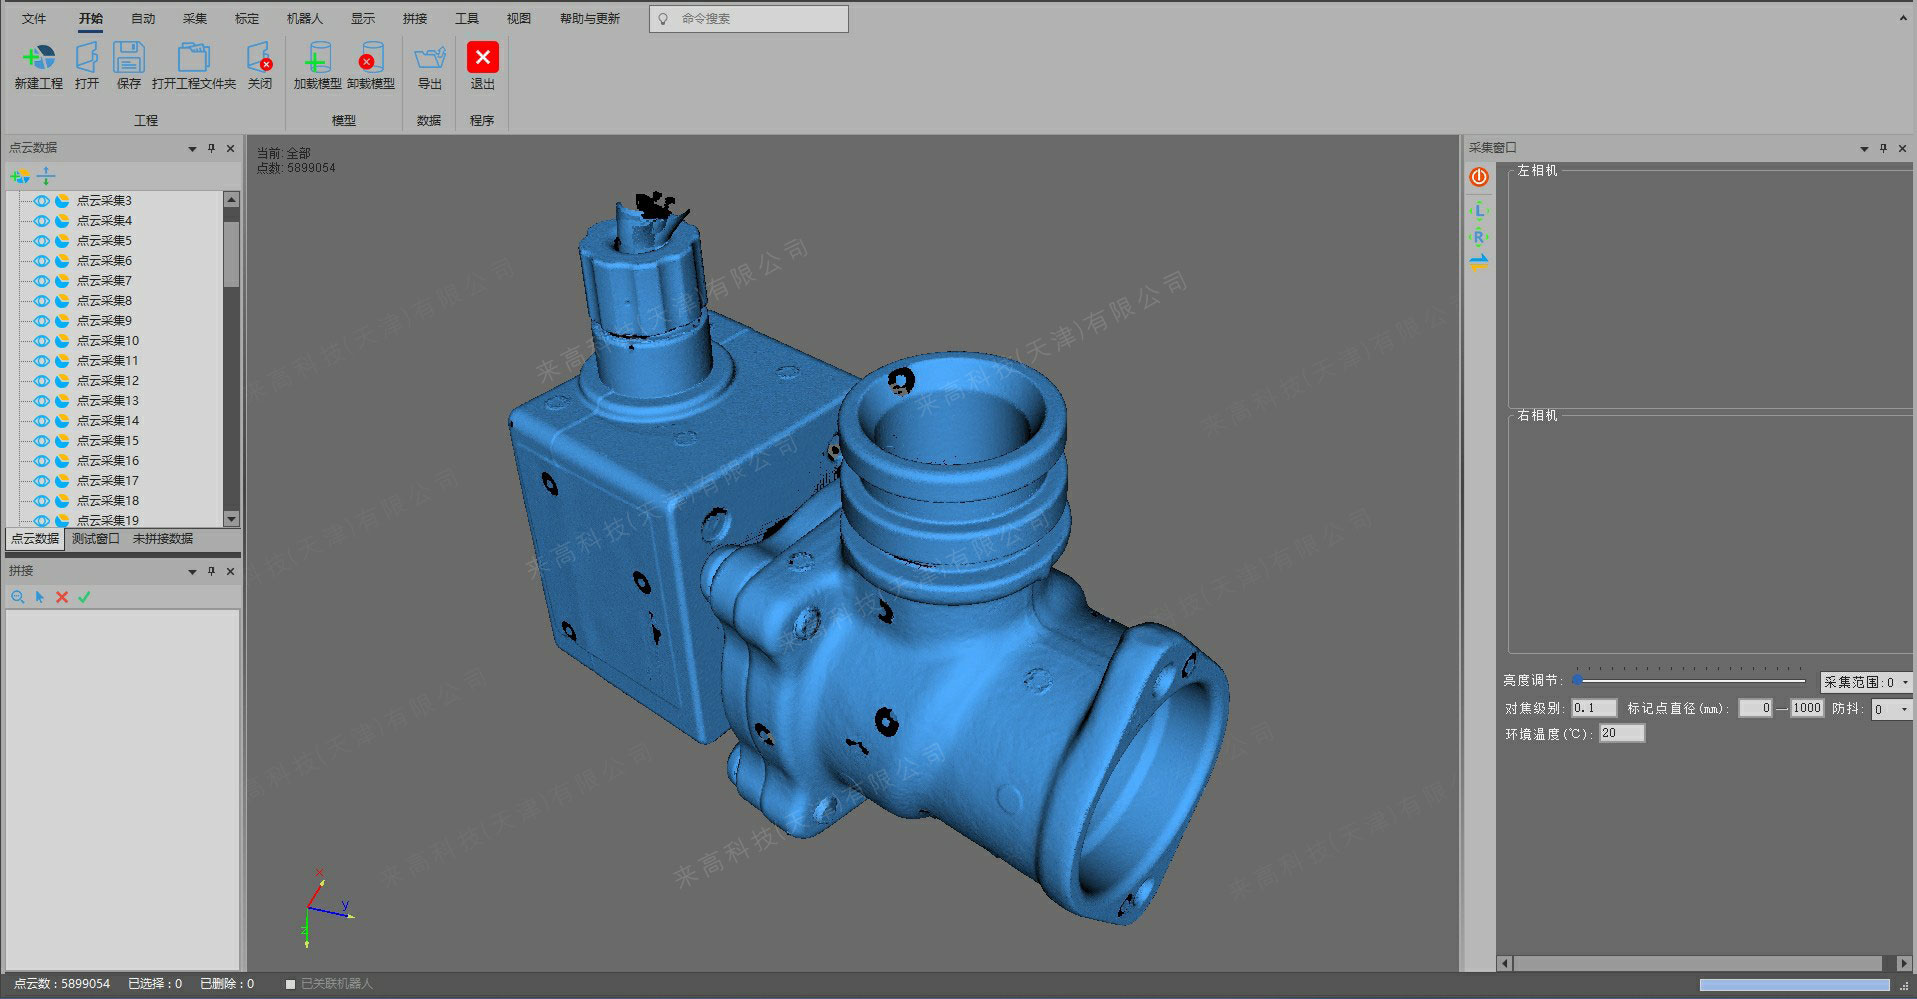The image size is (1917, 999).
Task: Click the red 退出 exit button
Action: point(482,59)
